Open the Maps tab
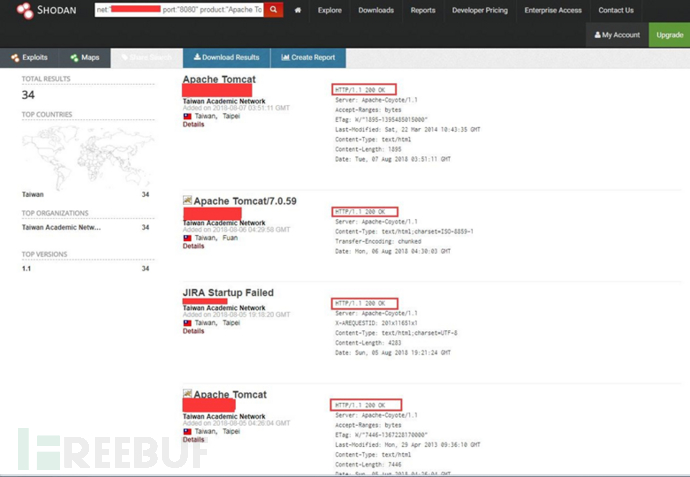This screenshot has width=690, height=477. 84,58
